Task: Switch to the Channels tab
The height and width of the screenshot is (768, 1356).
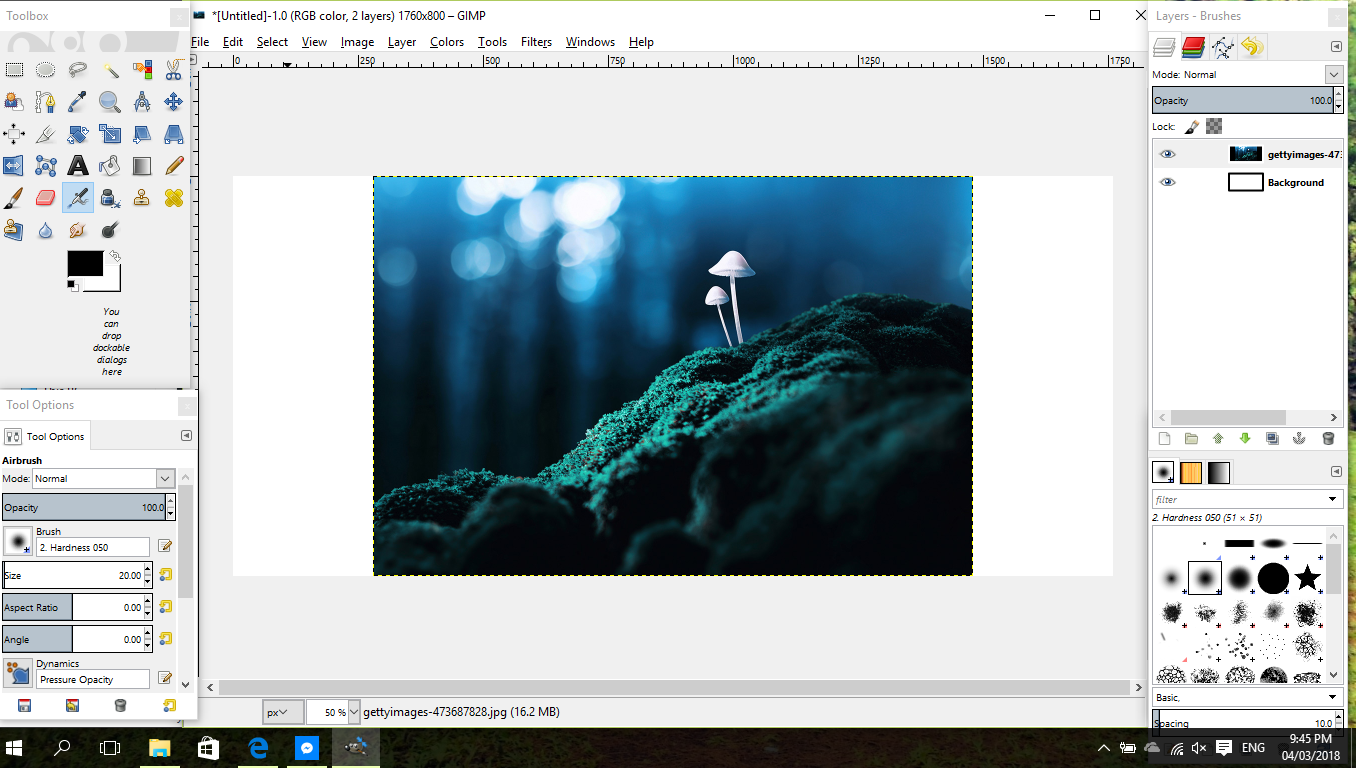Action: click(1193, 46)
